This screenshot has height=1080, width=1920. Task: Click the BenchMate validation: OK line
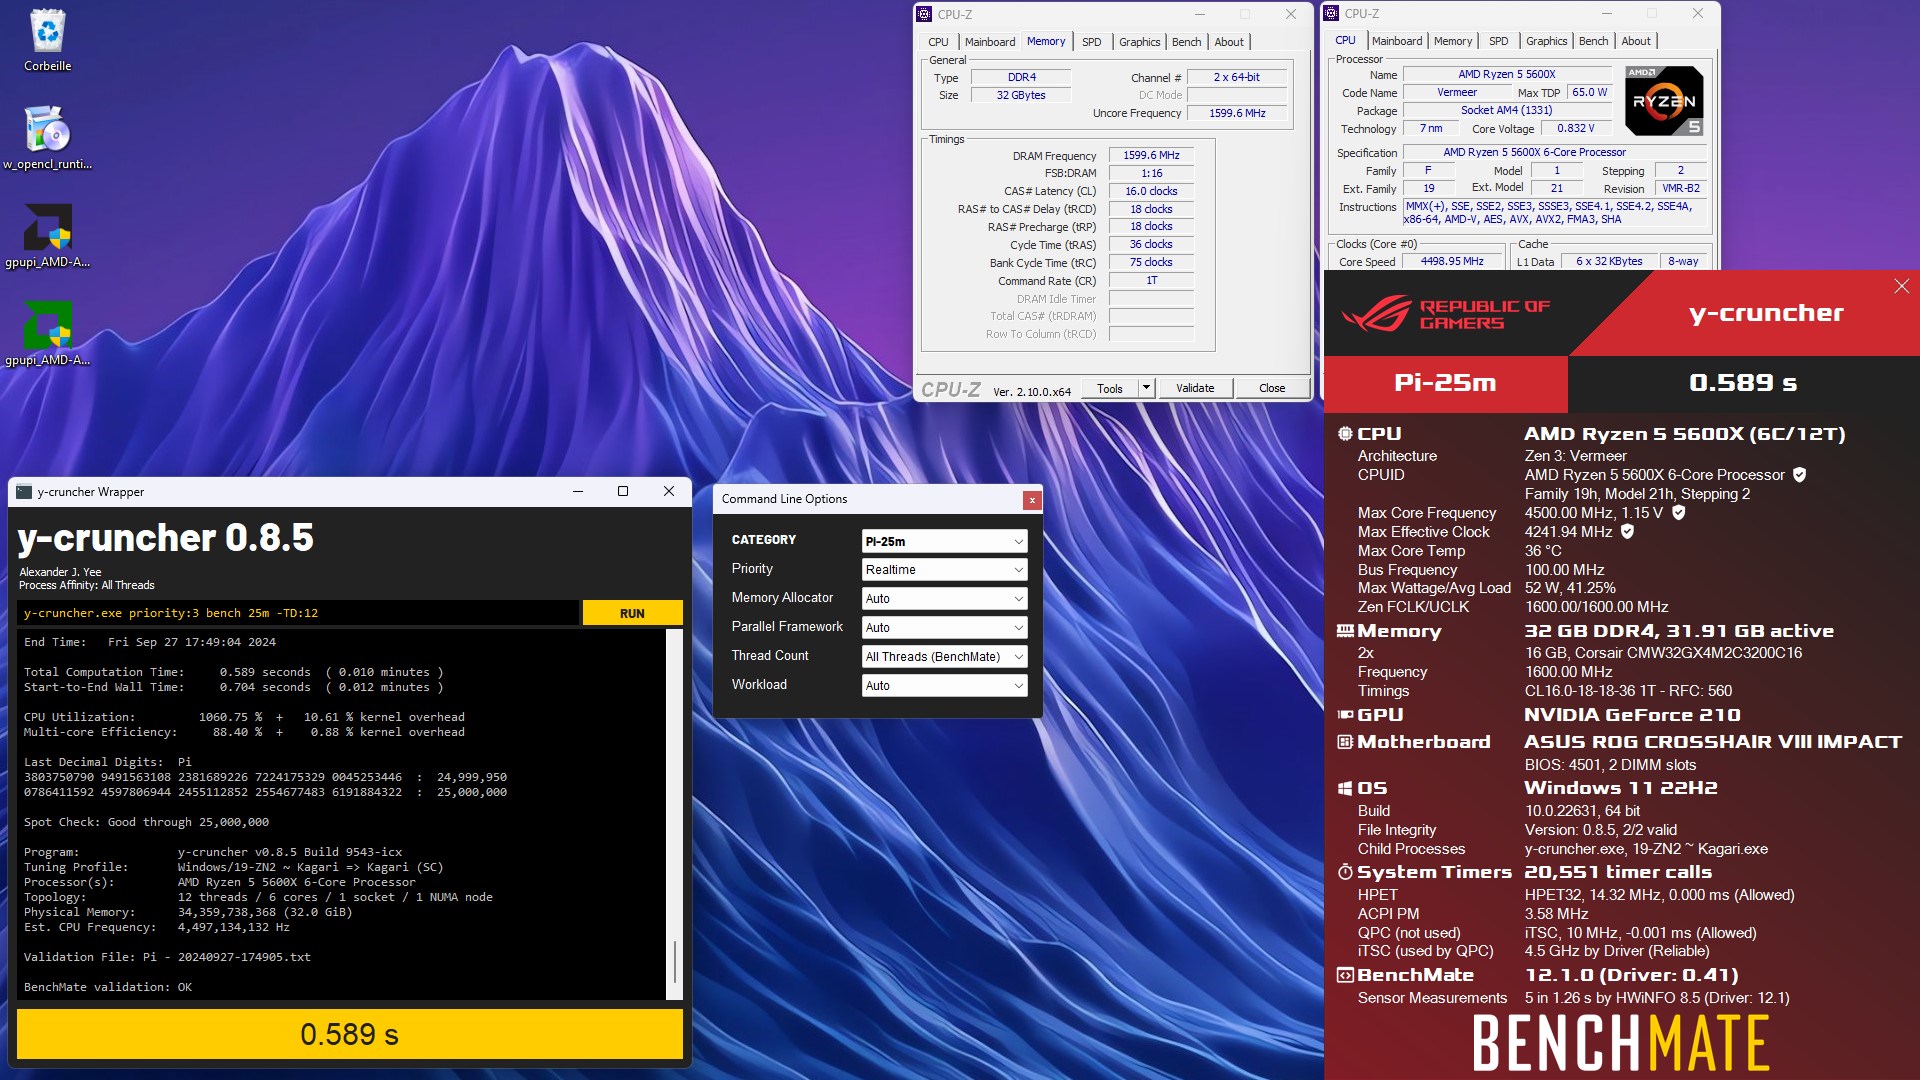108,987
